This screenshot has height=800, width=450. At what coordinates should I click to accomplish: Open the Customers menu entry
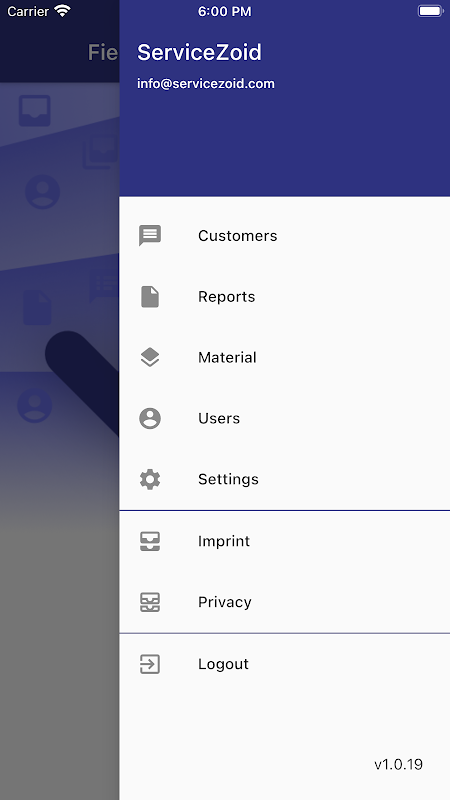pos(285,236)
